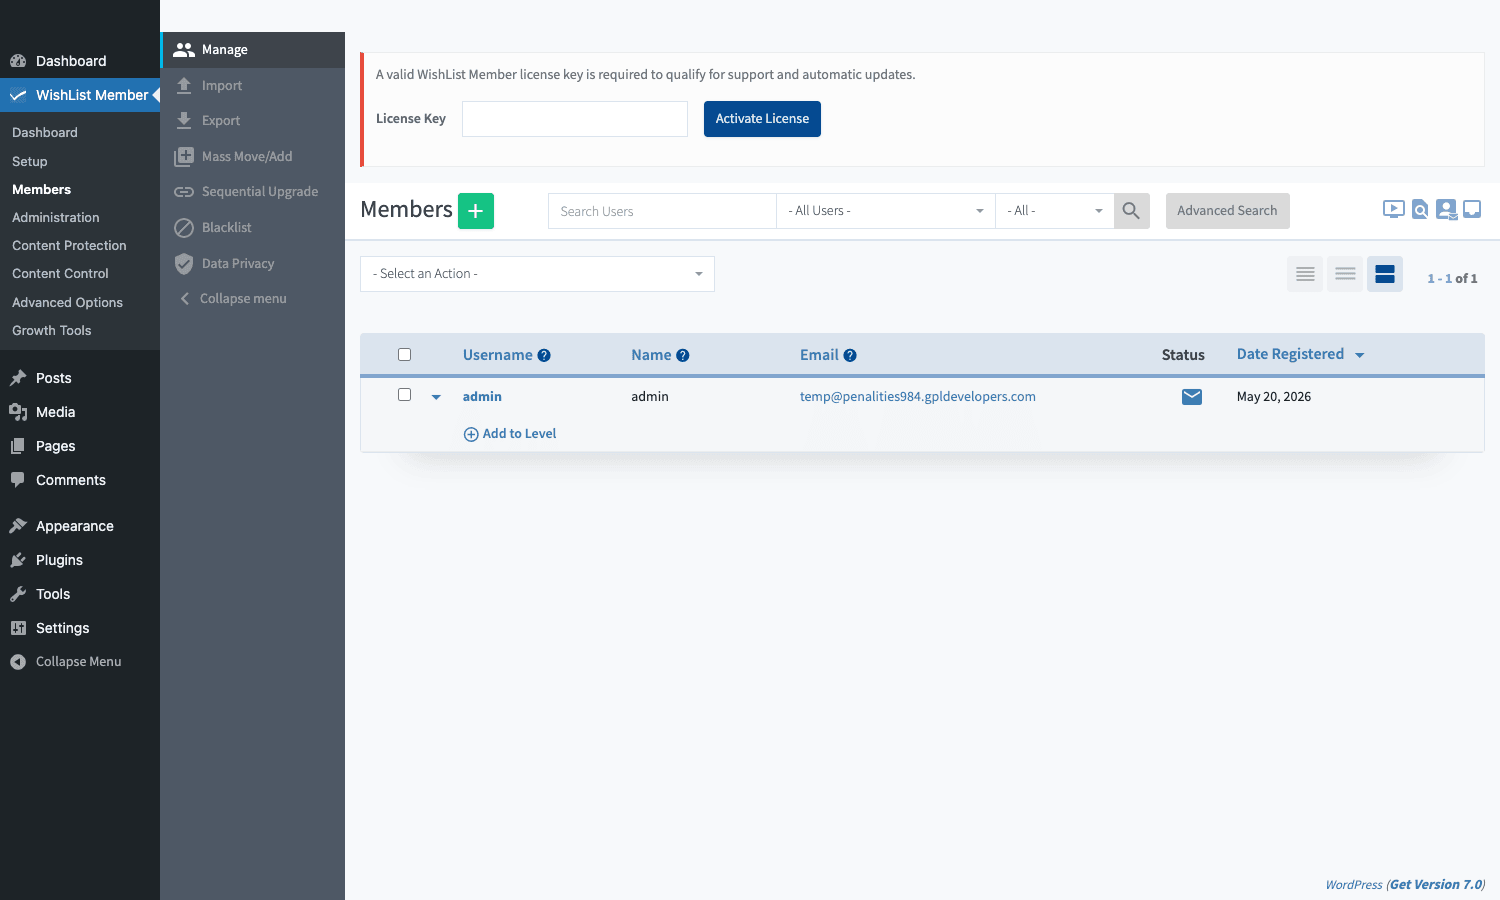This screenshot has width=1500, height=900.
Task: Click the help icon beside Name header
Action: click(x=683, y=355)
